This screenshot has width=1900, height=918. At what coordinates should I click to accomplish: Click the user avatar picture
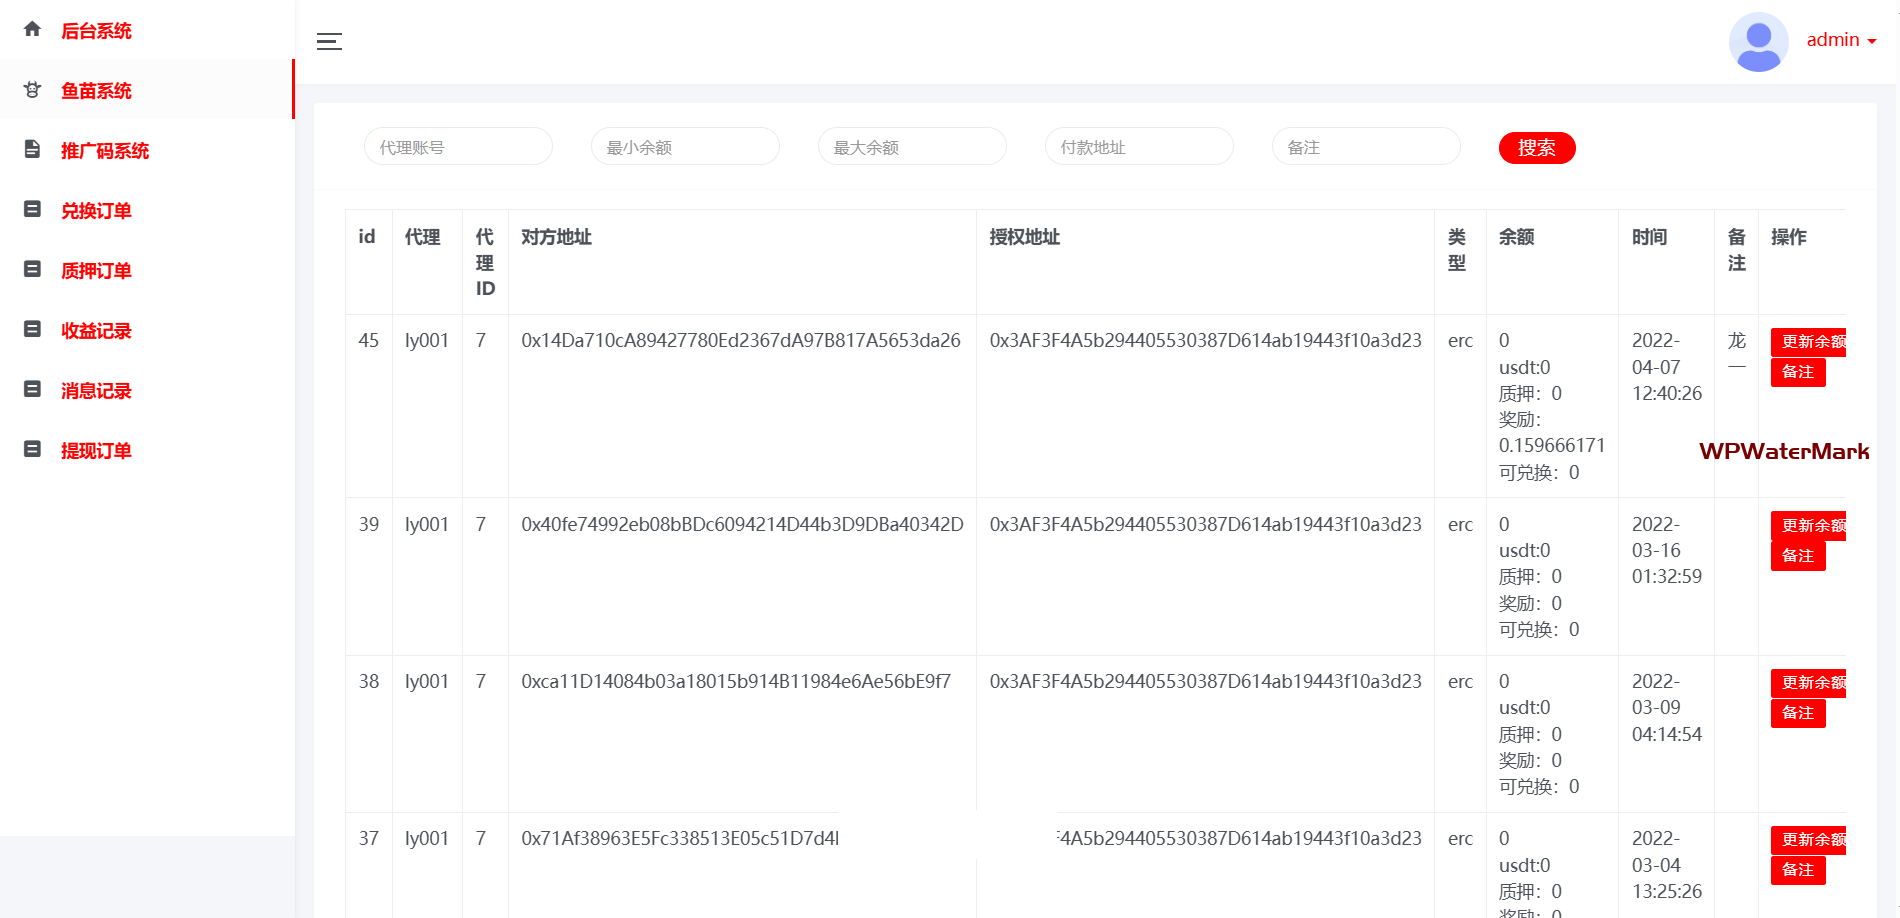pos(1758,42)
